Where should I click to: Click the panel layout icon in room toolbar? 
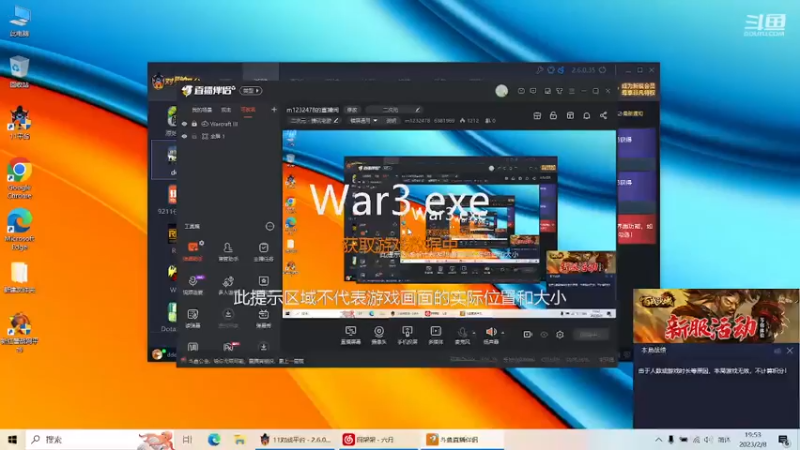tap(570, 116)
